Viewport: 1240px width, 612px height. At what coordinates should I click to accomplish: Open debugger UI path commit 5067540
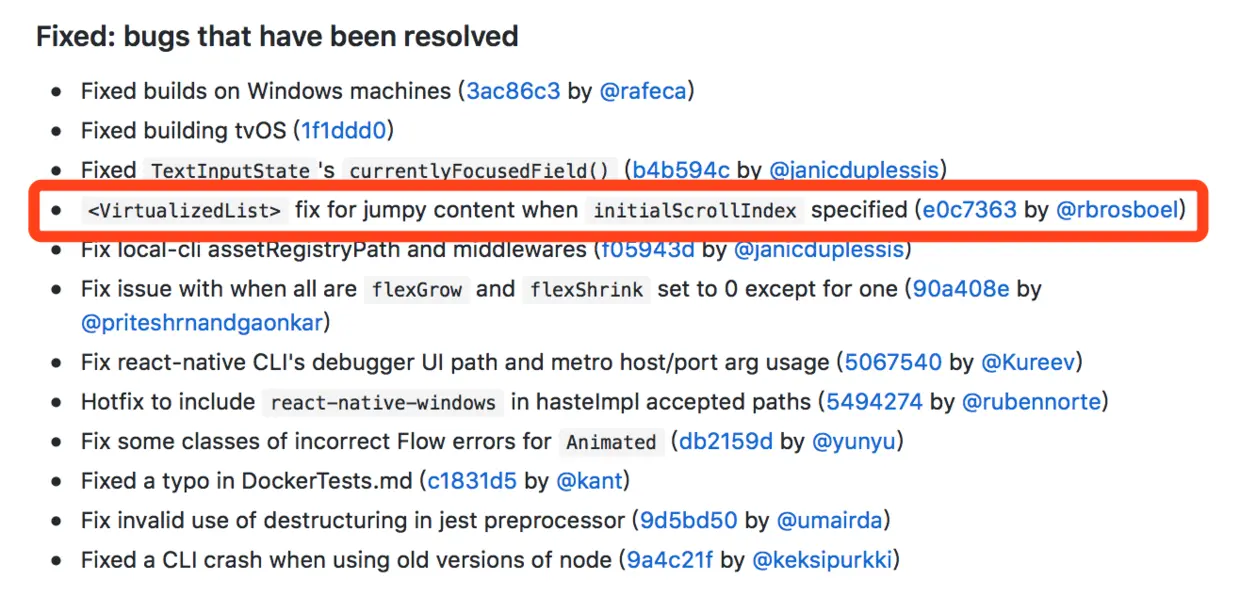[x=893, y=362]
